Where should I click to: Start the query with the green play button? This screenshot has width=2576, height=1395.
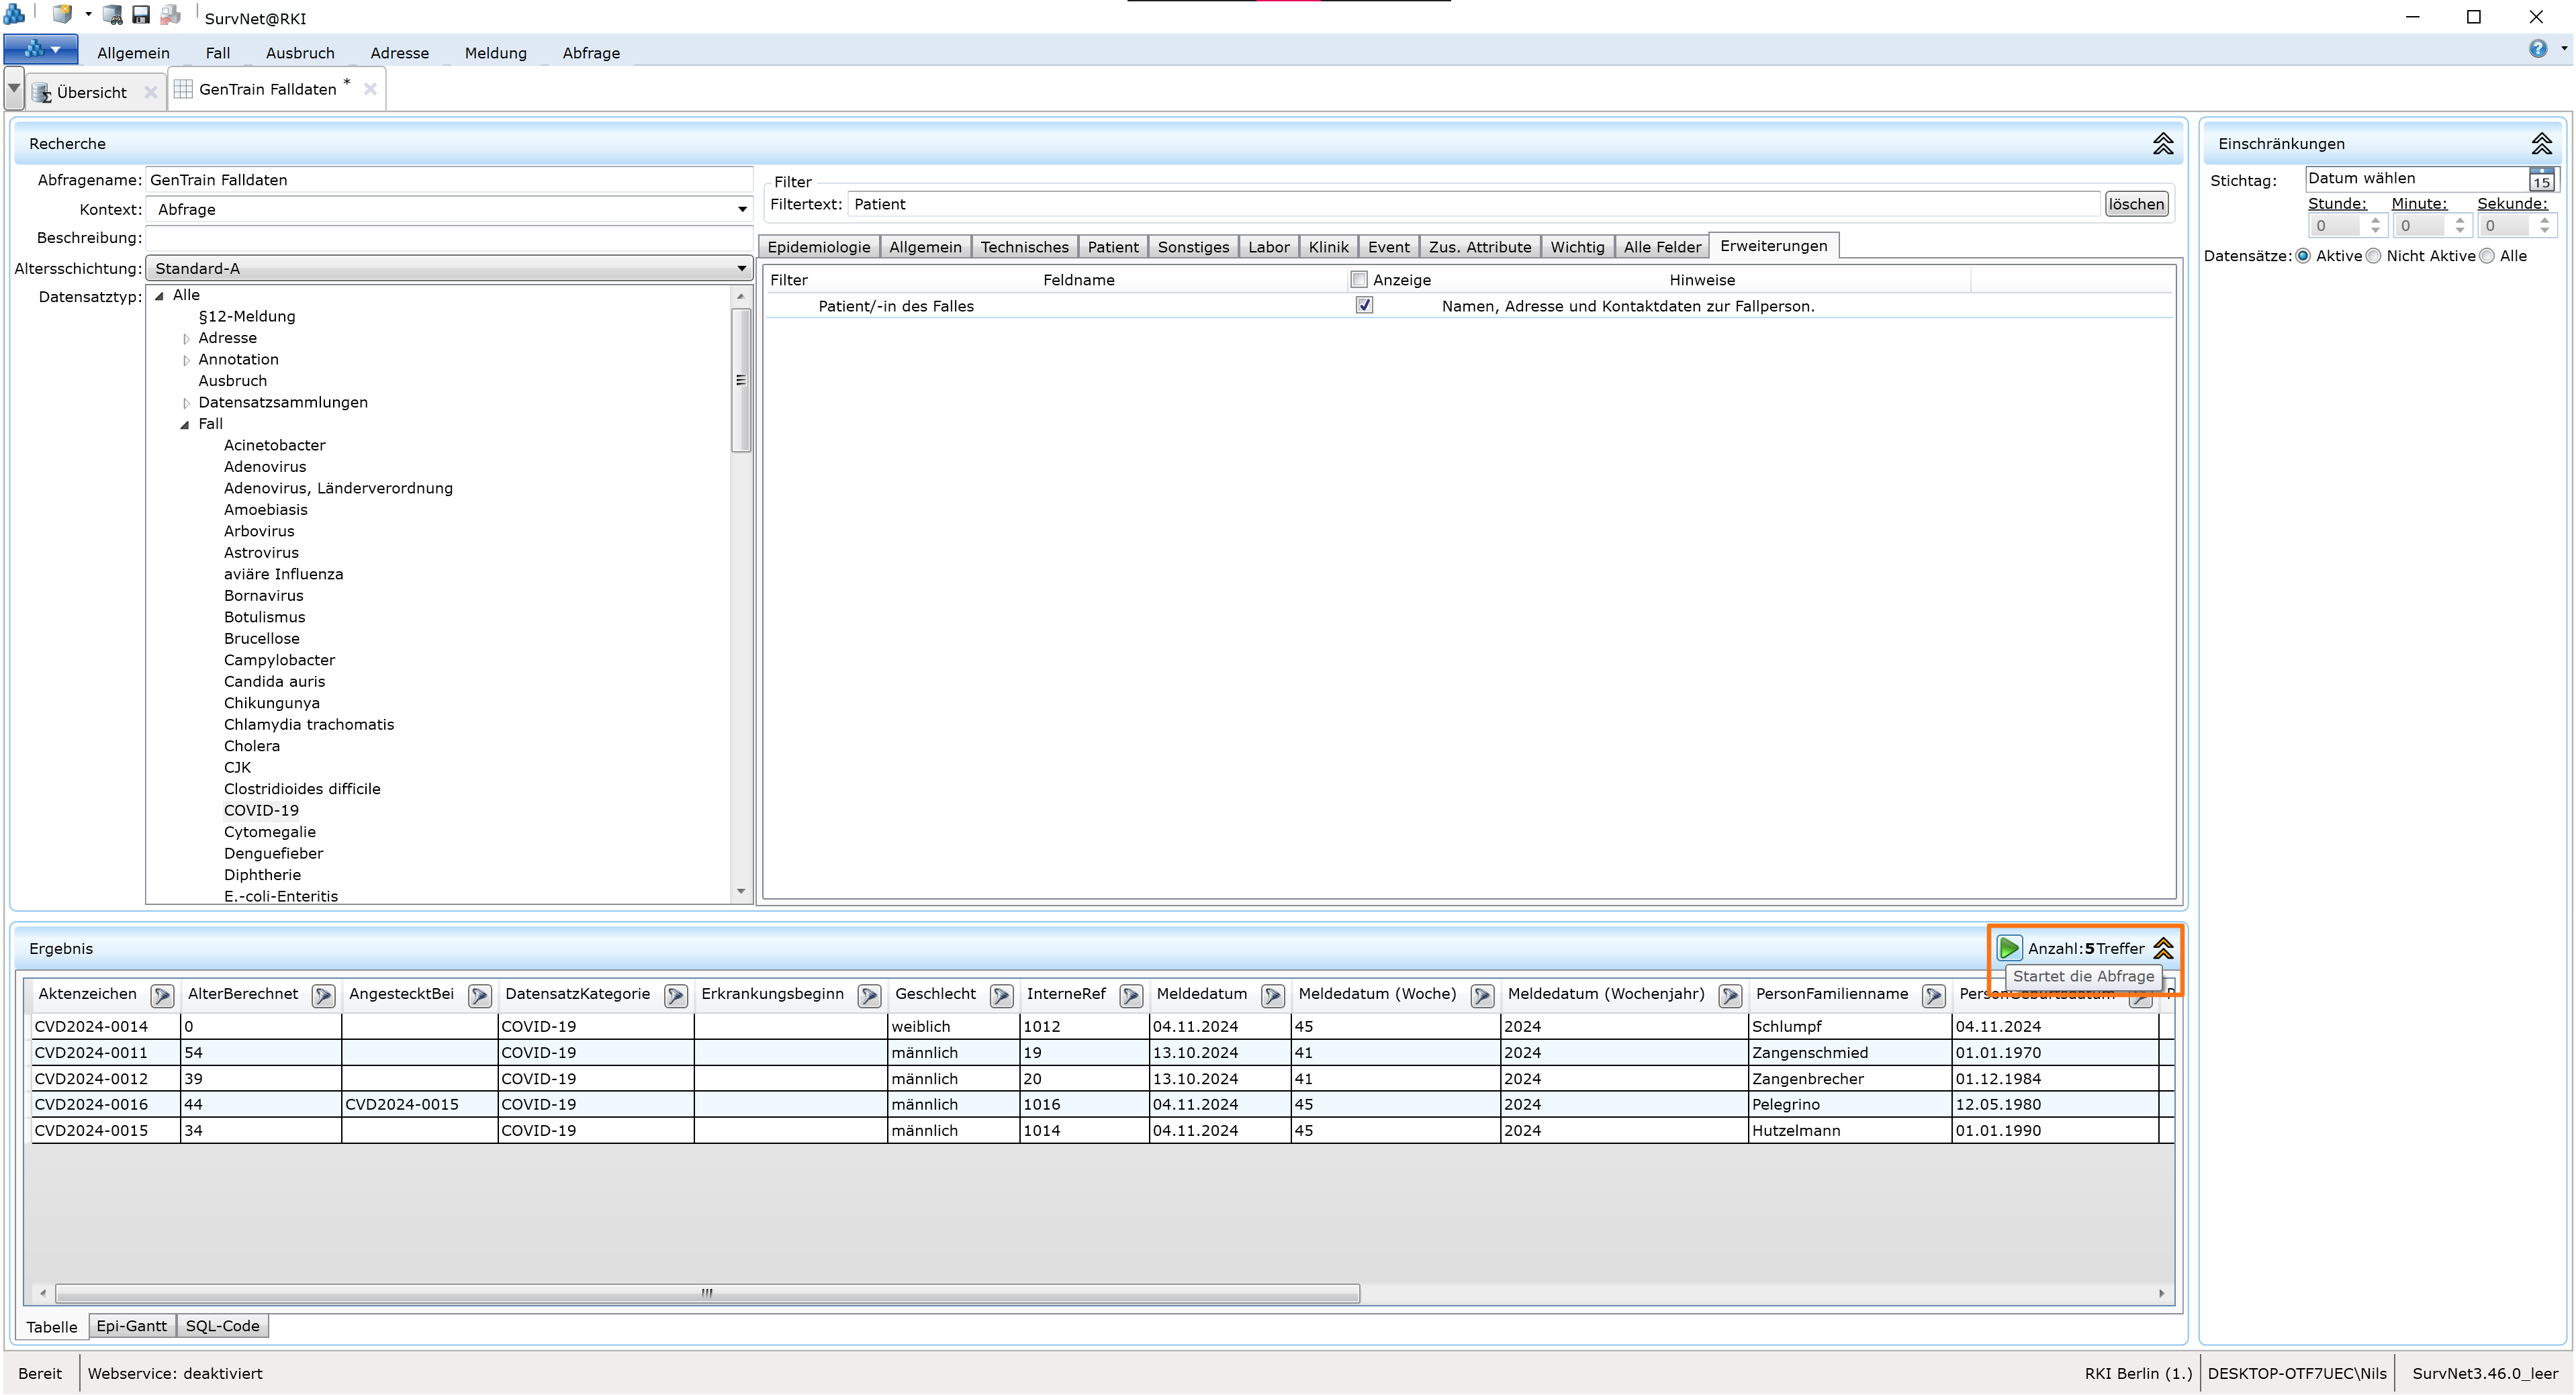[2010, 948]
